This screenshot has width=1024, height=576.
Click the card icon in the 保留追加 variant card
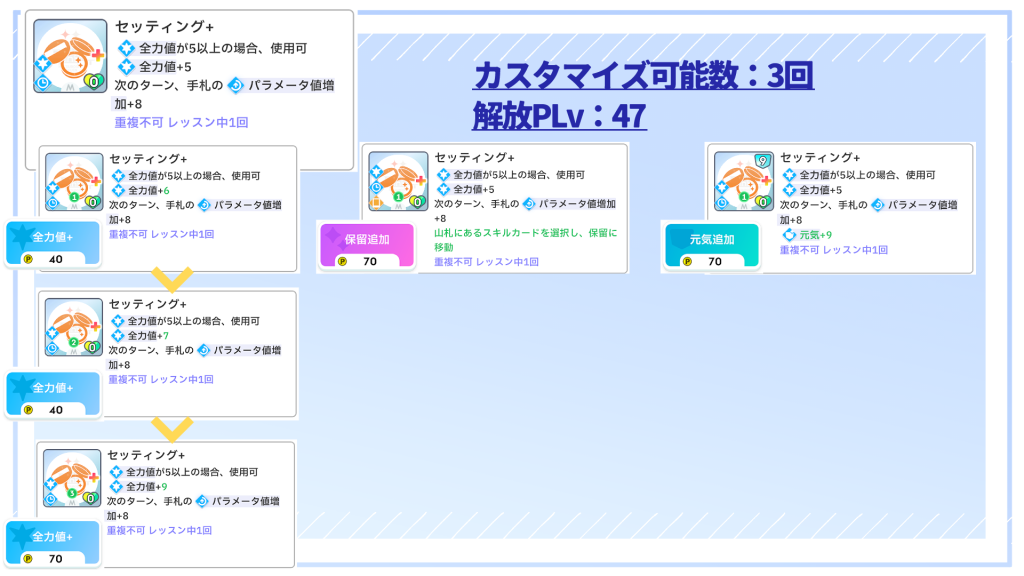coord(398,181)
